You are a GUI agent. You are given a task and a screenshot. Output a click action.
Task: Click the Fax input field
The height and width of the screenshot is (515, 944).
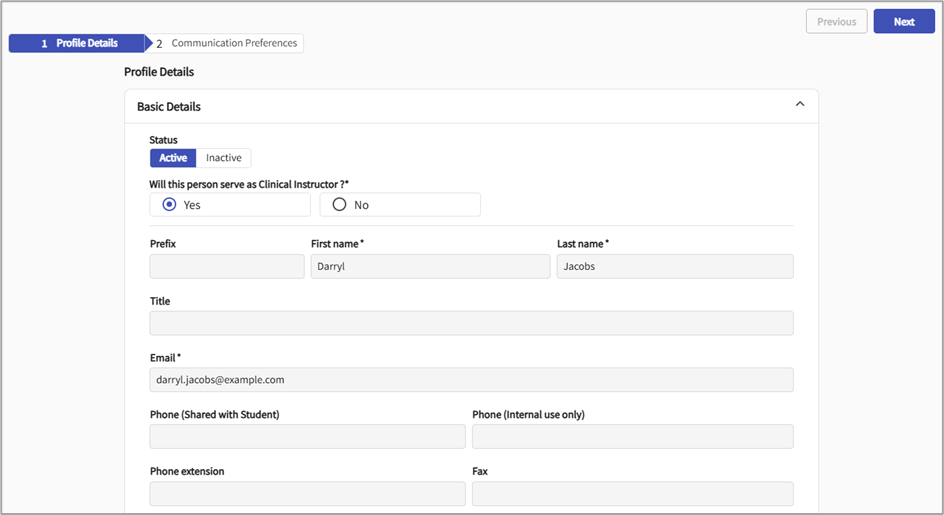(x=632, y=493)
